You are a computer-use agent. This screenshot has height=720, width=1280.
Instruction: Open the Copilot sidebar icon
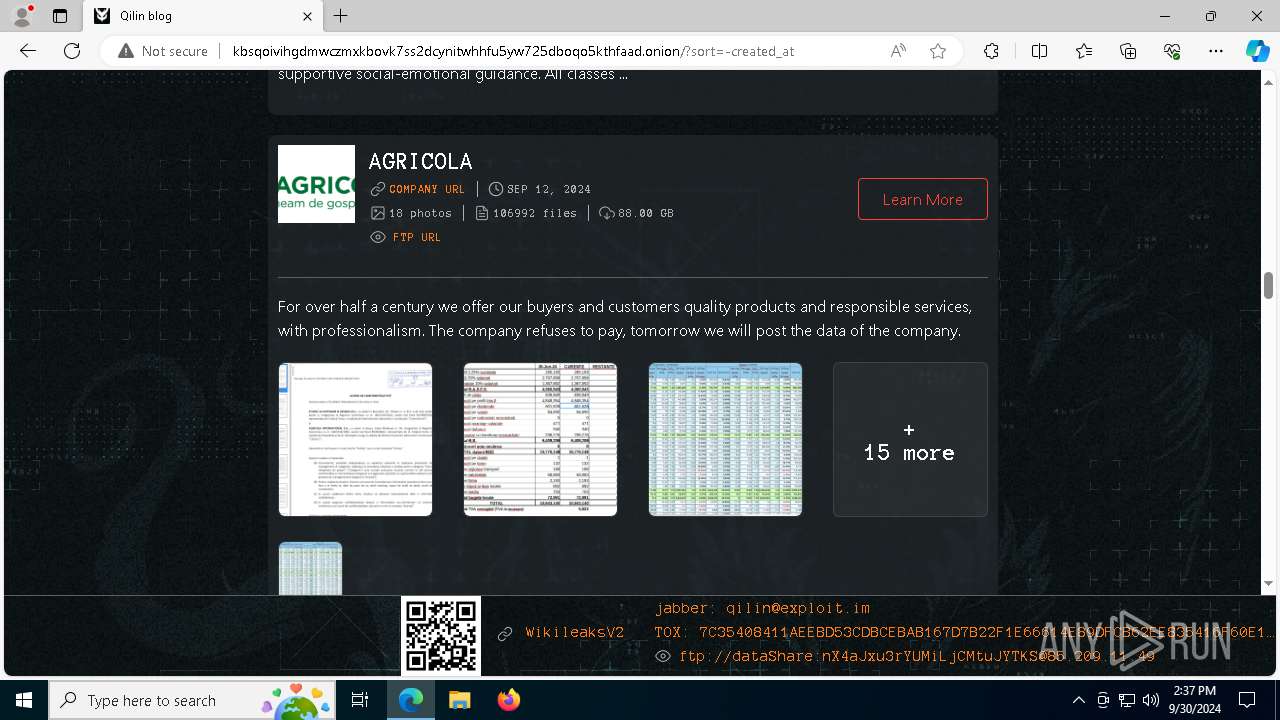coord(1257,51)
